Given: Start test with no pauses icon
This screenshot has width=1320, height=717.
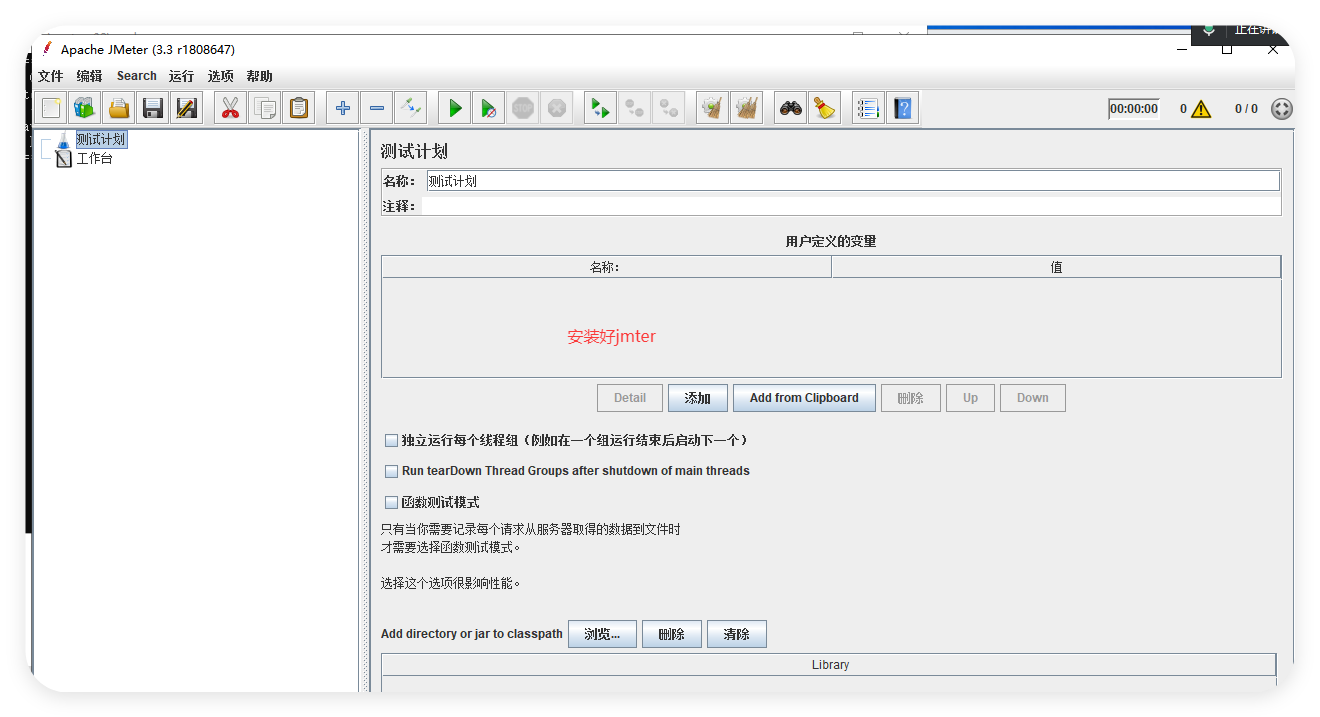Looking at the screenshot, I should click(488, 108).
